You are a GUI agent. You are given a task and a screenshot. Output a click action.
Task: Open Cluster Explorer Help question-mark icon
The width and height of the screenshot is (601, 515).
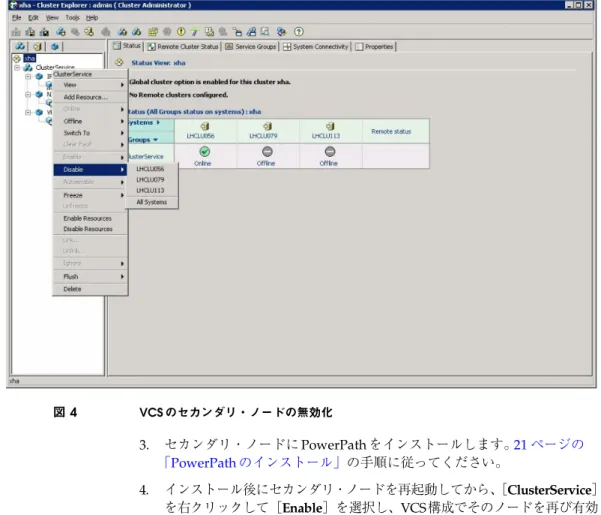(x=299, y=32)
